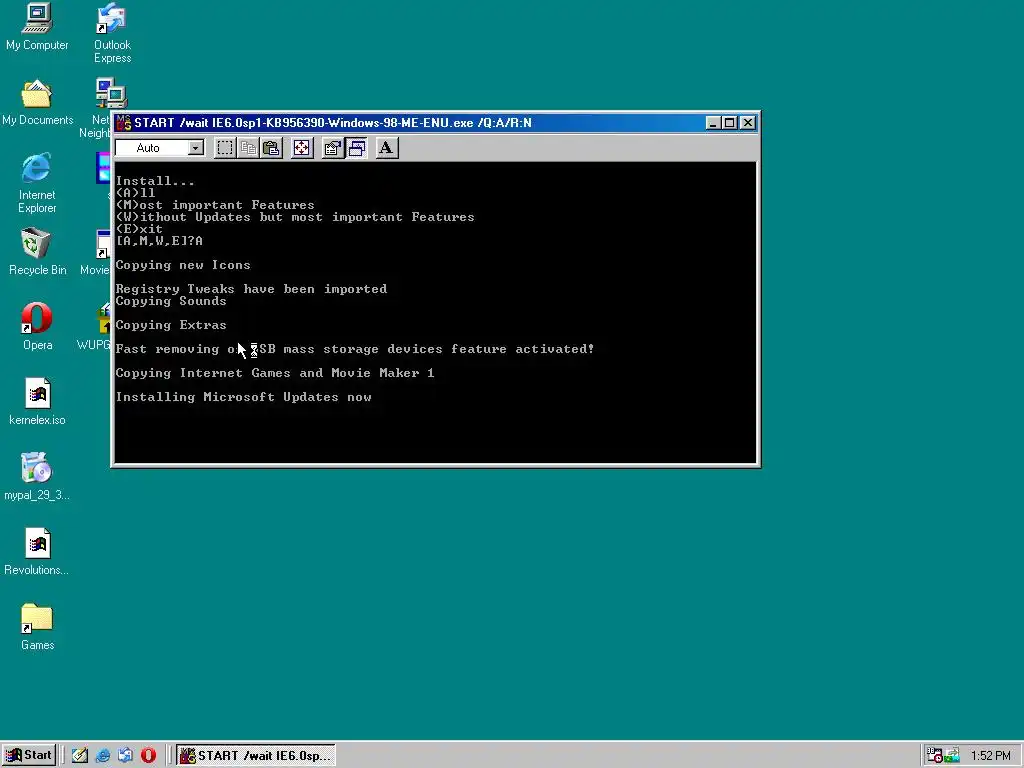1024x768 pixels.
Task: Click the MS-DOS window title bar
Action: click(436, 123)
